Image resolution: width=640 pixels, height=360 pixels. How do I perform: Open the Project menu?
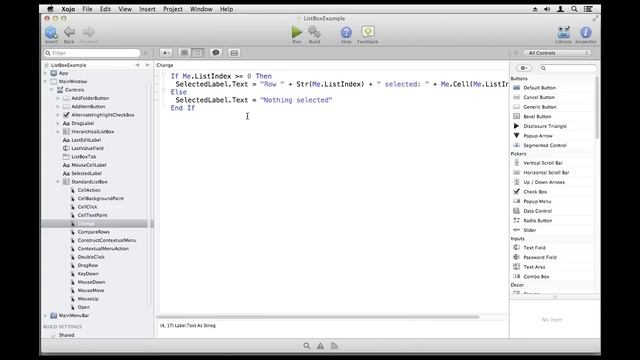pyautogui.click(x=173, y=9)
